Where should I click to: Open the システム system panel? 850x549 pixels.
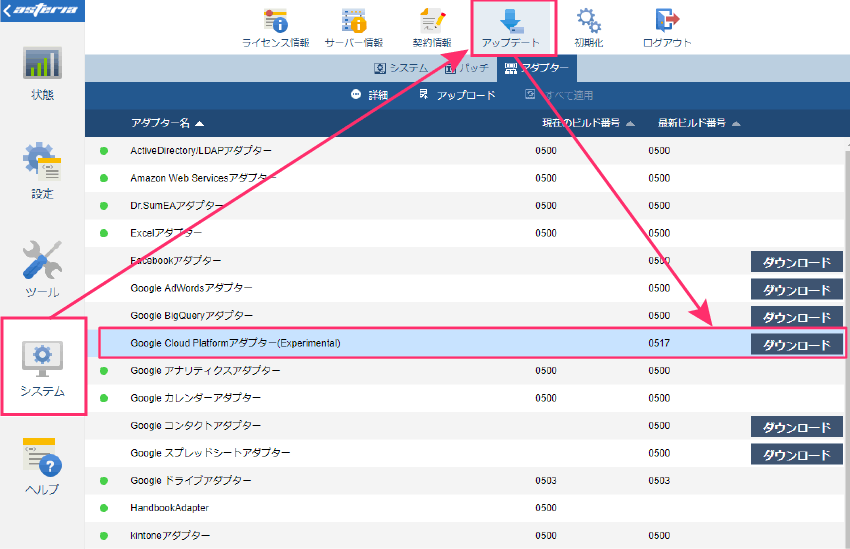point(42,369)
